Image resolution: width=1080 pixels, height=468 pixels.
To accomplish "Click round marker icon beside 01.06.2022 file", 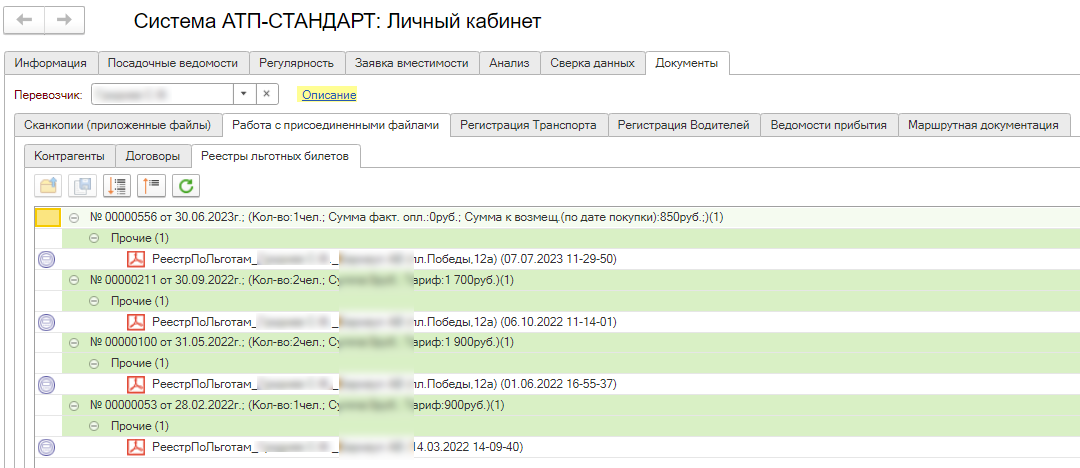I will [46, 384].
